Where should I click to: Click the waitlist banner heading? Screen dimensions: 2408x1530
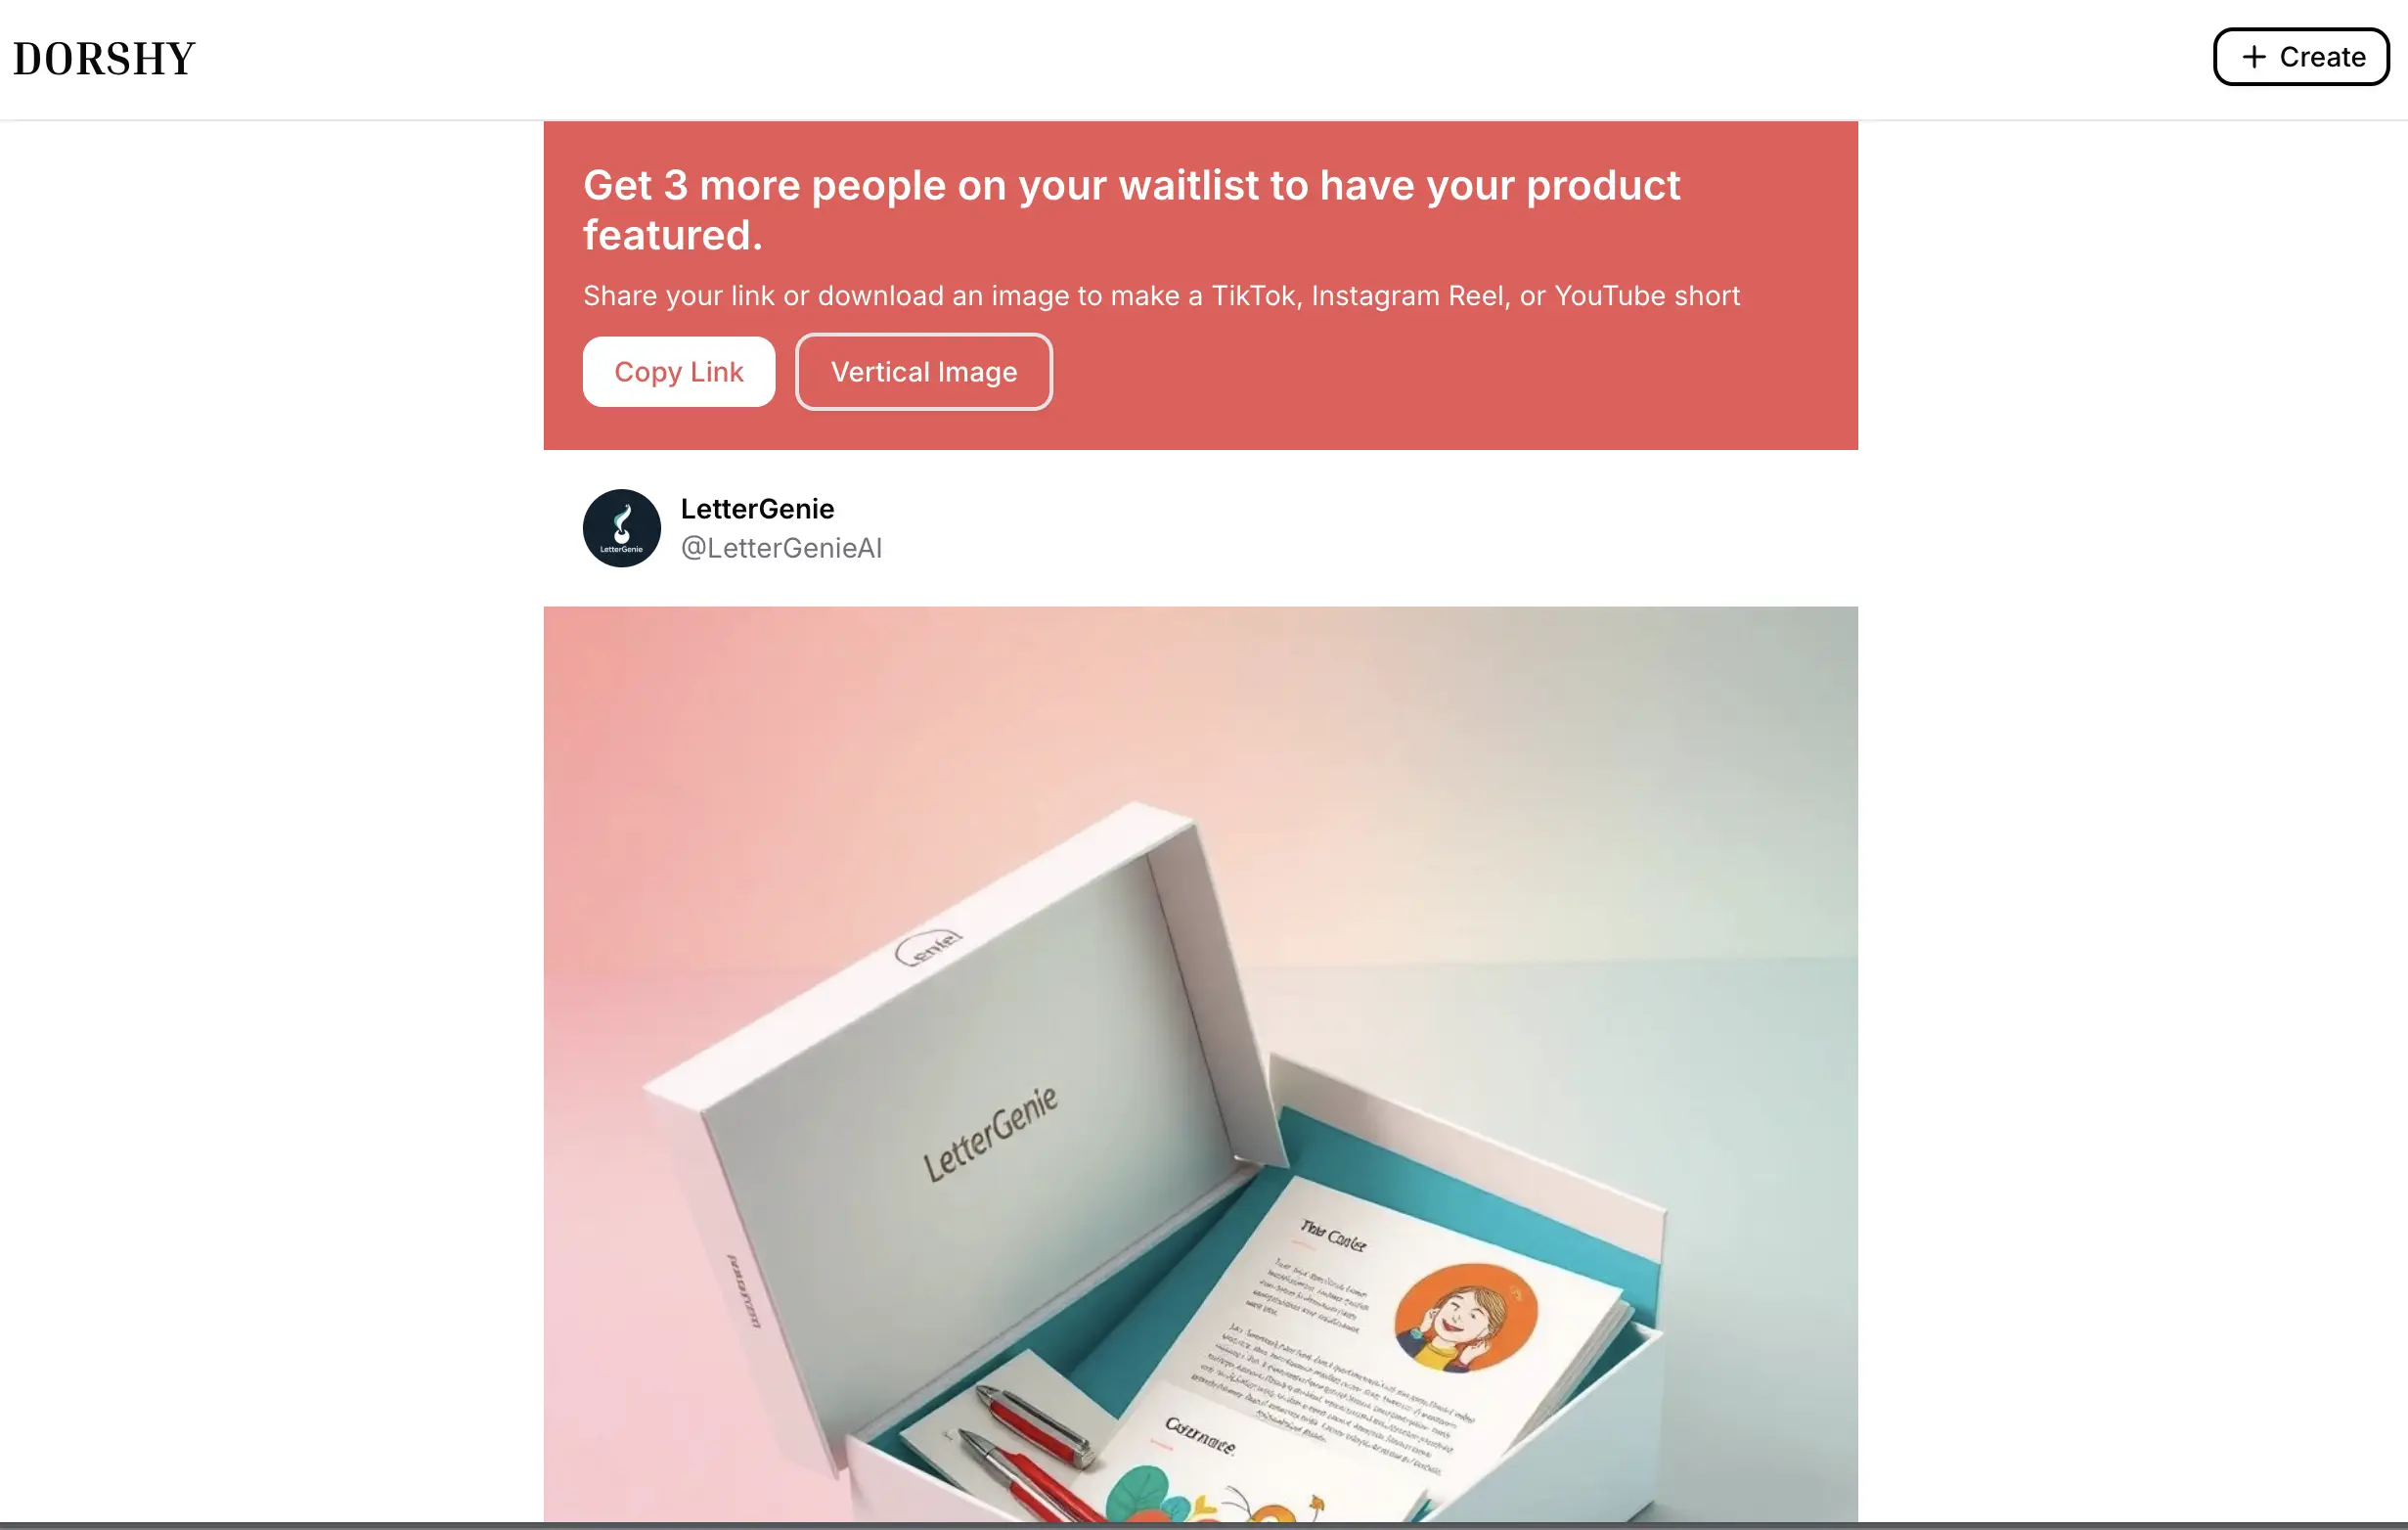[1131, 210]
